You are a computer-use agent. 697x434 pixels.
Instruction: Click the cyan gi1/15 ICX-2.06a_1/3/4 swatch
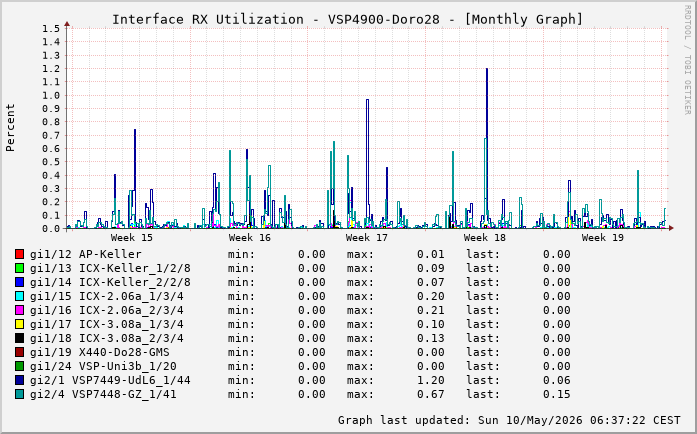(x=19, y=296)
